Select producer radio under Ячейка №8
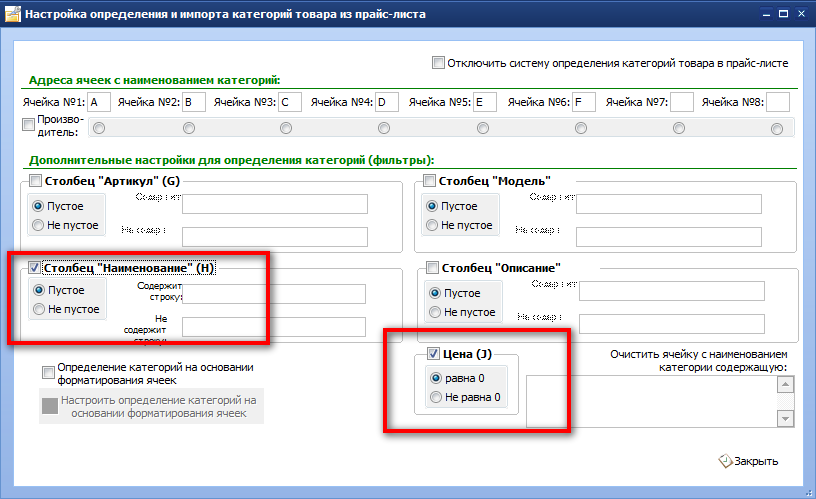816x499 pixels. [777, 129]
